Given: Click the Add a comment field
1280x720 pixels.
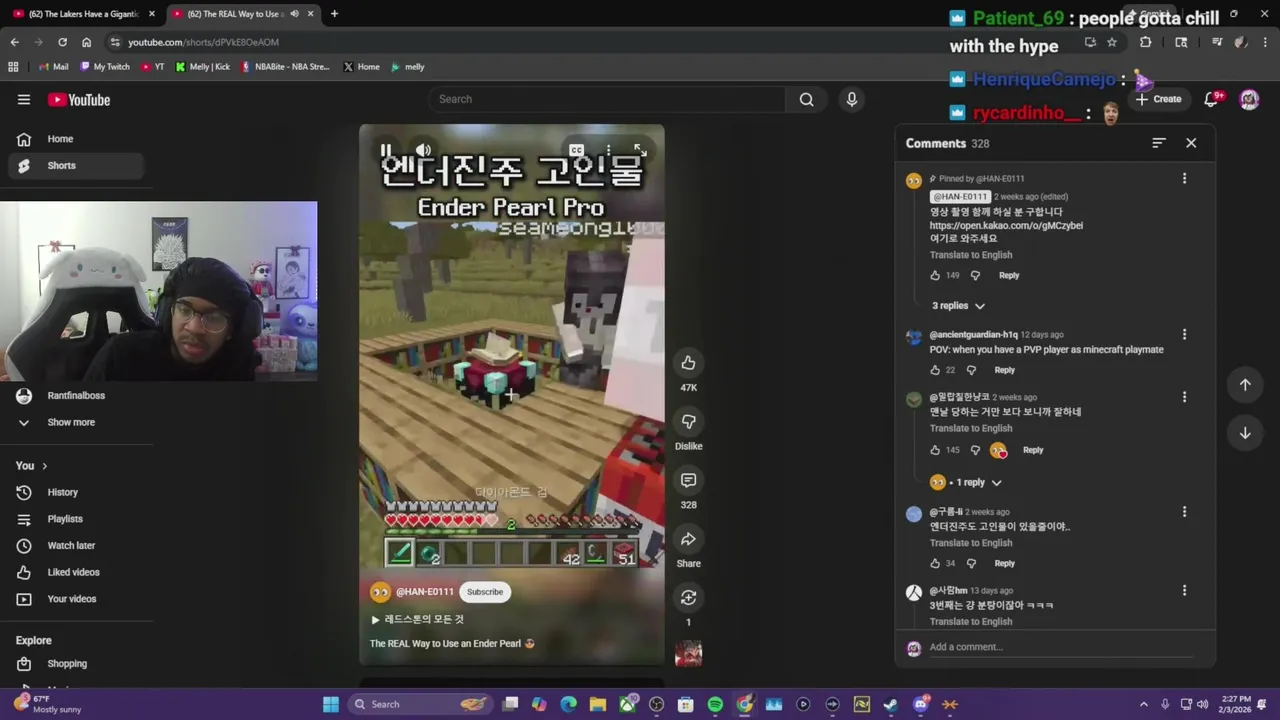Looking at the screenshot, I should pos(1060,647).
